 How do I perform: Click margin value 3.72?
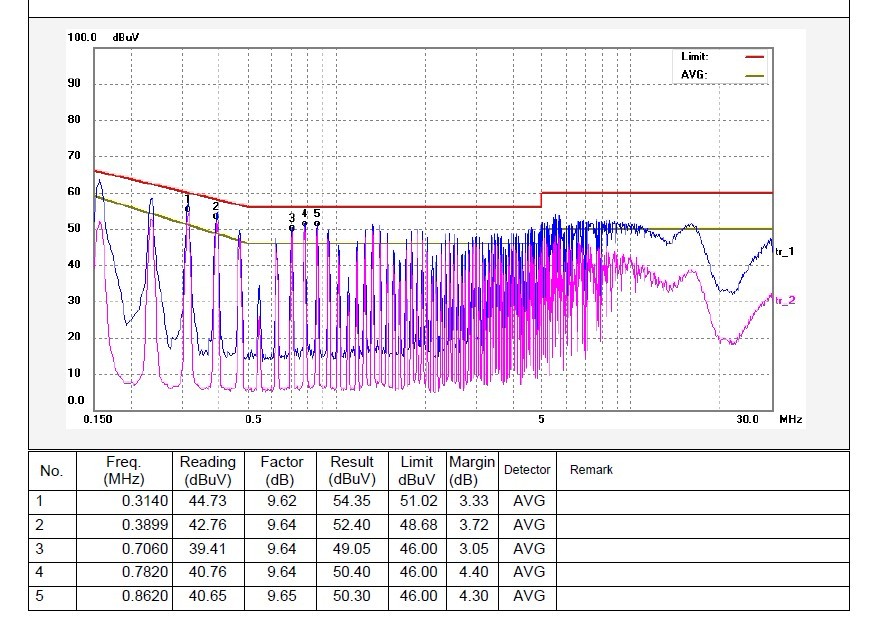pyautogui.click(x=474, y=525)
